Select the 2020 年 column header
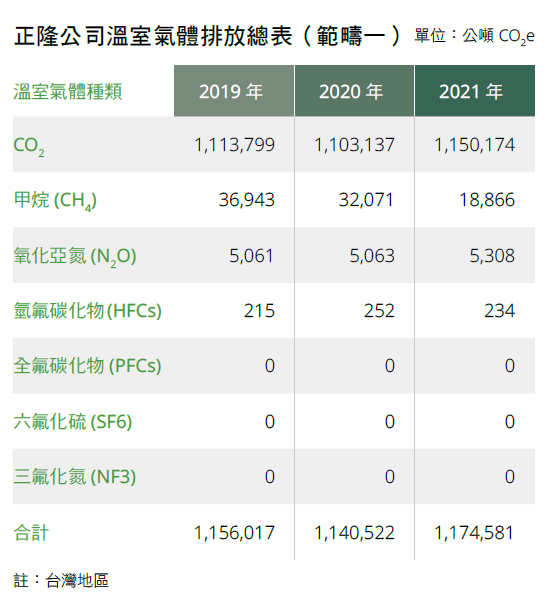 [354, 91]
